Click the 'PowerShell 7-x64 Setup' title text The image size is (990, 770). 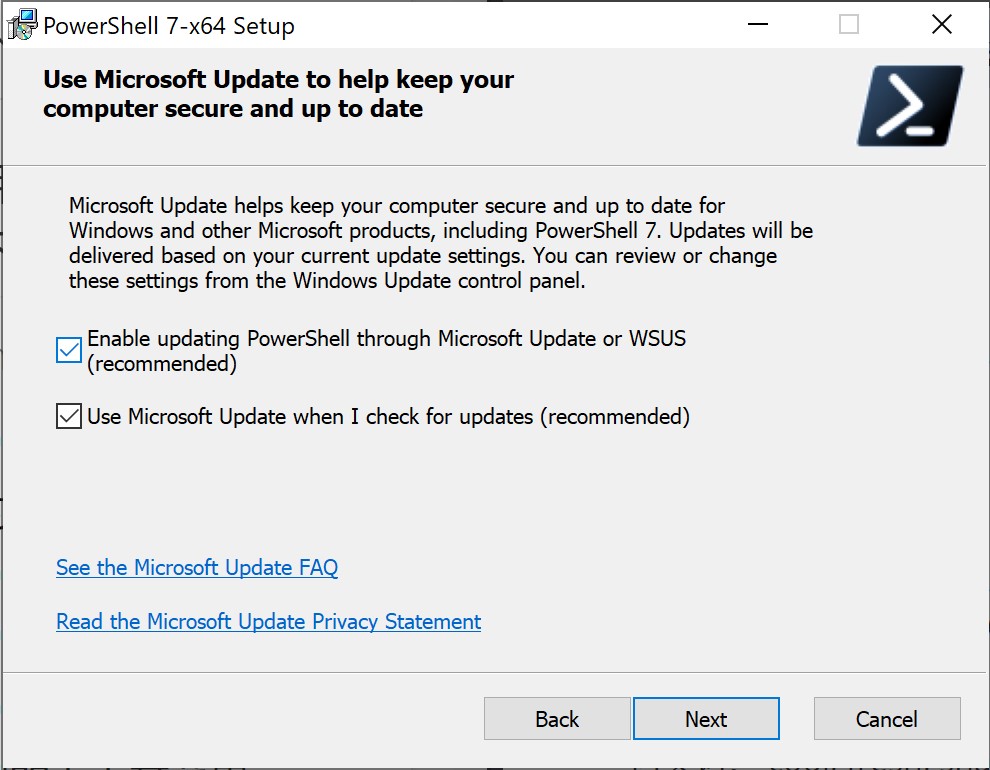click(x=169, y=26)
